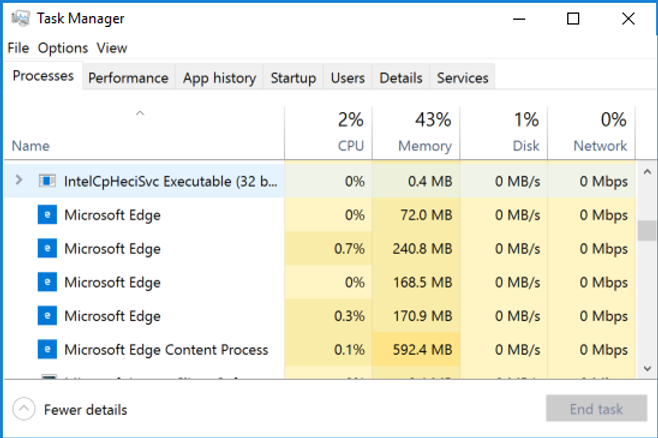Click the process list scrollbar thumb
The height and width of the screenshot is (438, 658).
coord(647,230)
